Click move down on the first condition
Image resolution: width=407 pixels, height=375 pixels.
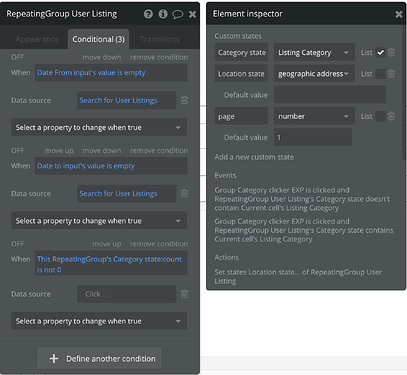pos(102,57)
